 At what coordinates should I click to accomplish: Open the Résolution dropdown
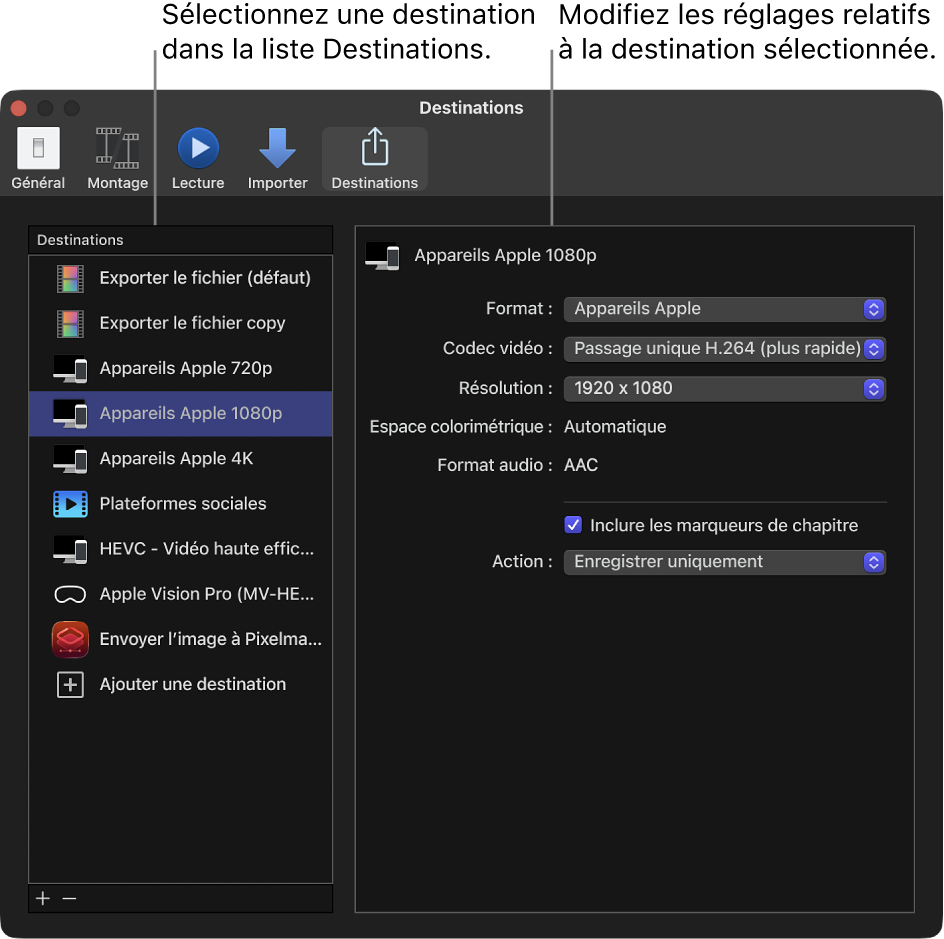[725, 389]
